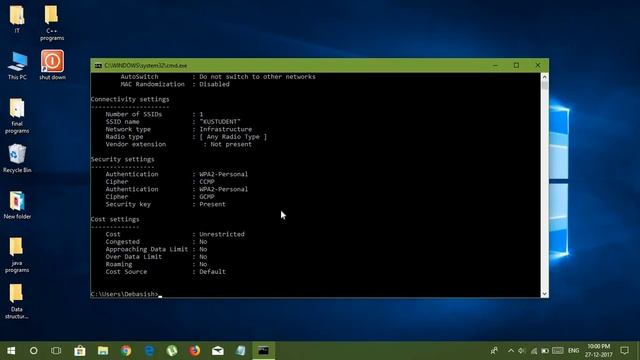This screenshot has height=360, width=640.
Task: Open the notepad-like taskbar icon
Action: click(241, 351)
